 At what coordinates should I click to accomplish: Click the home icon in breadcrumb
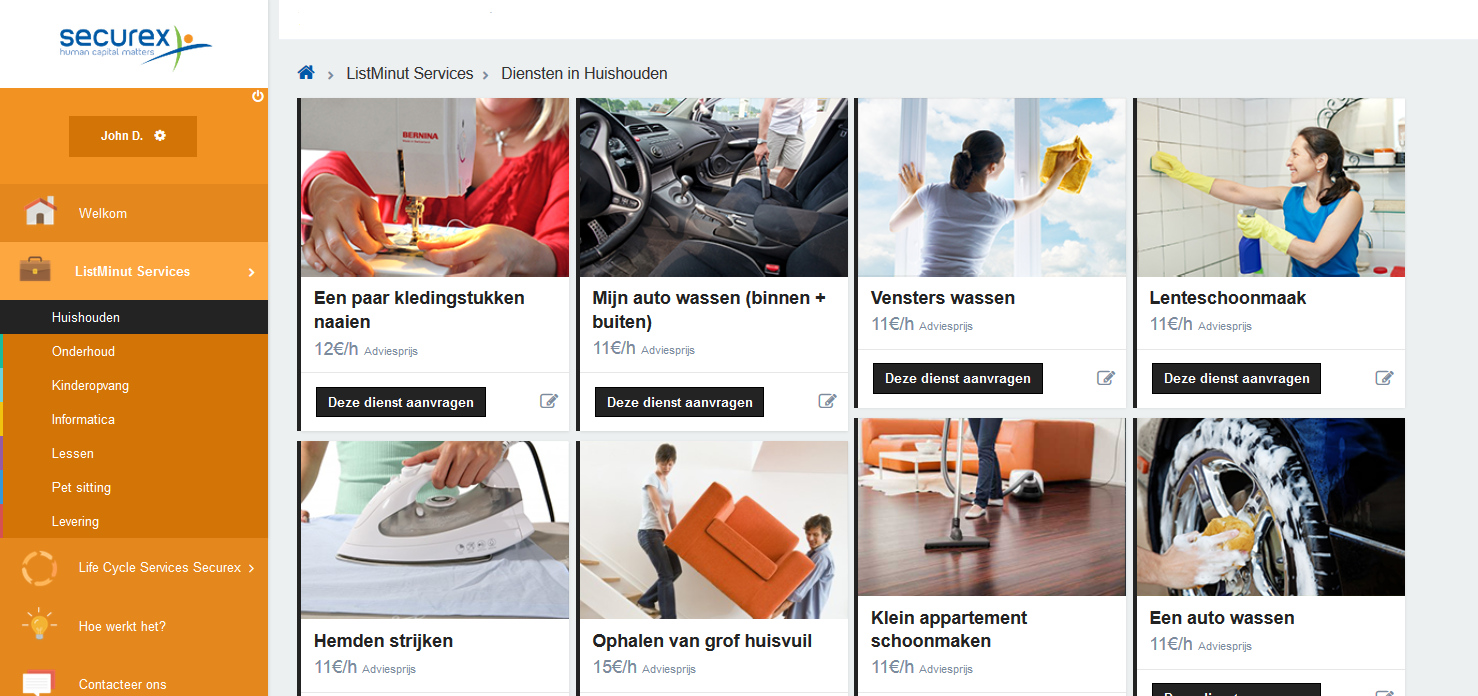point(306,73)
